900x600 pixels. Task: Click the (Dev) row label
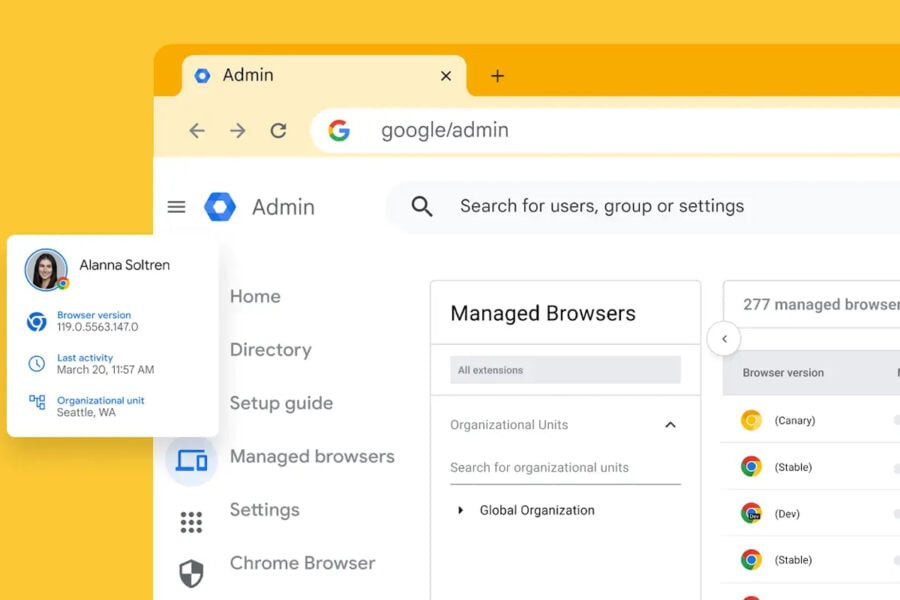click(787, 514)
